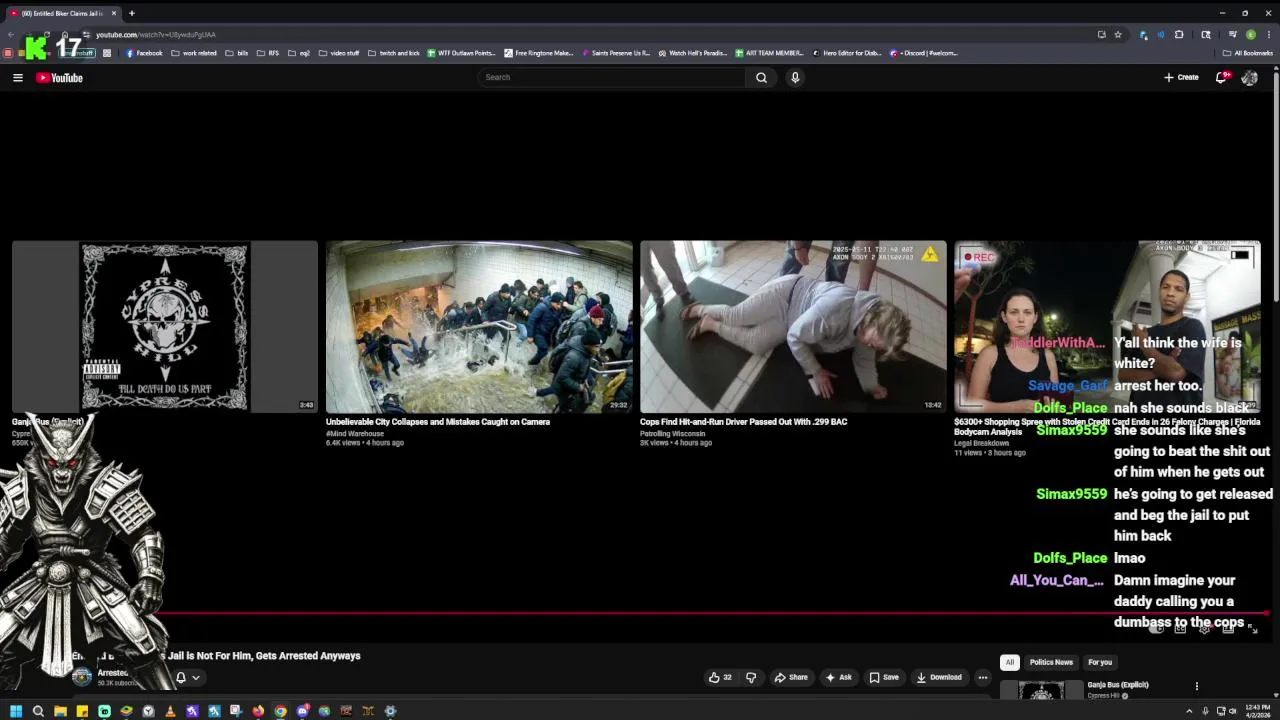Open the video stuff bookmarks folder
The height and width of the screenshot is (720, 1280).
[338, 53]
